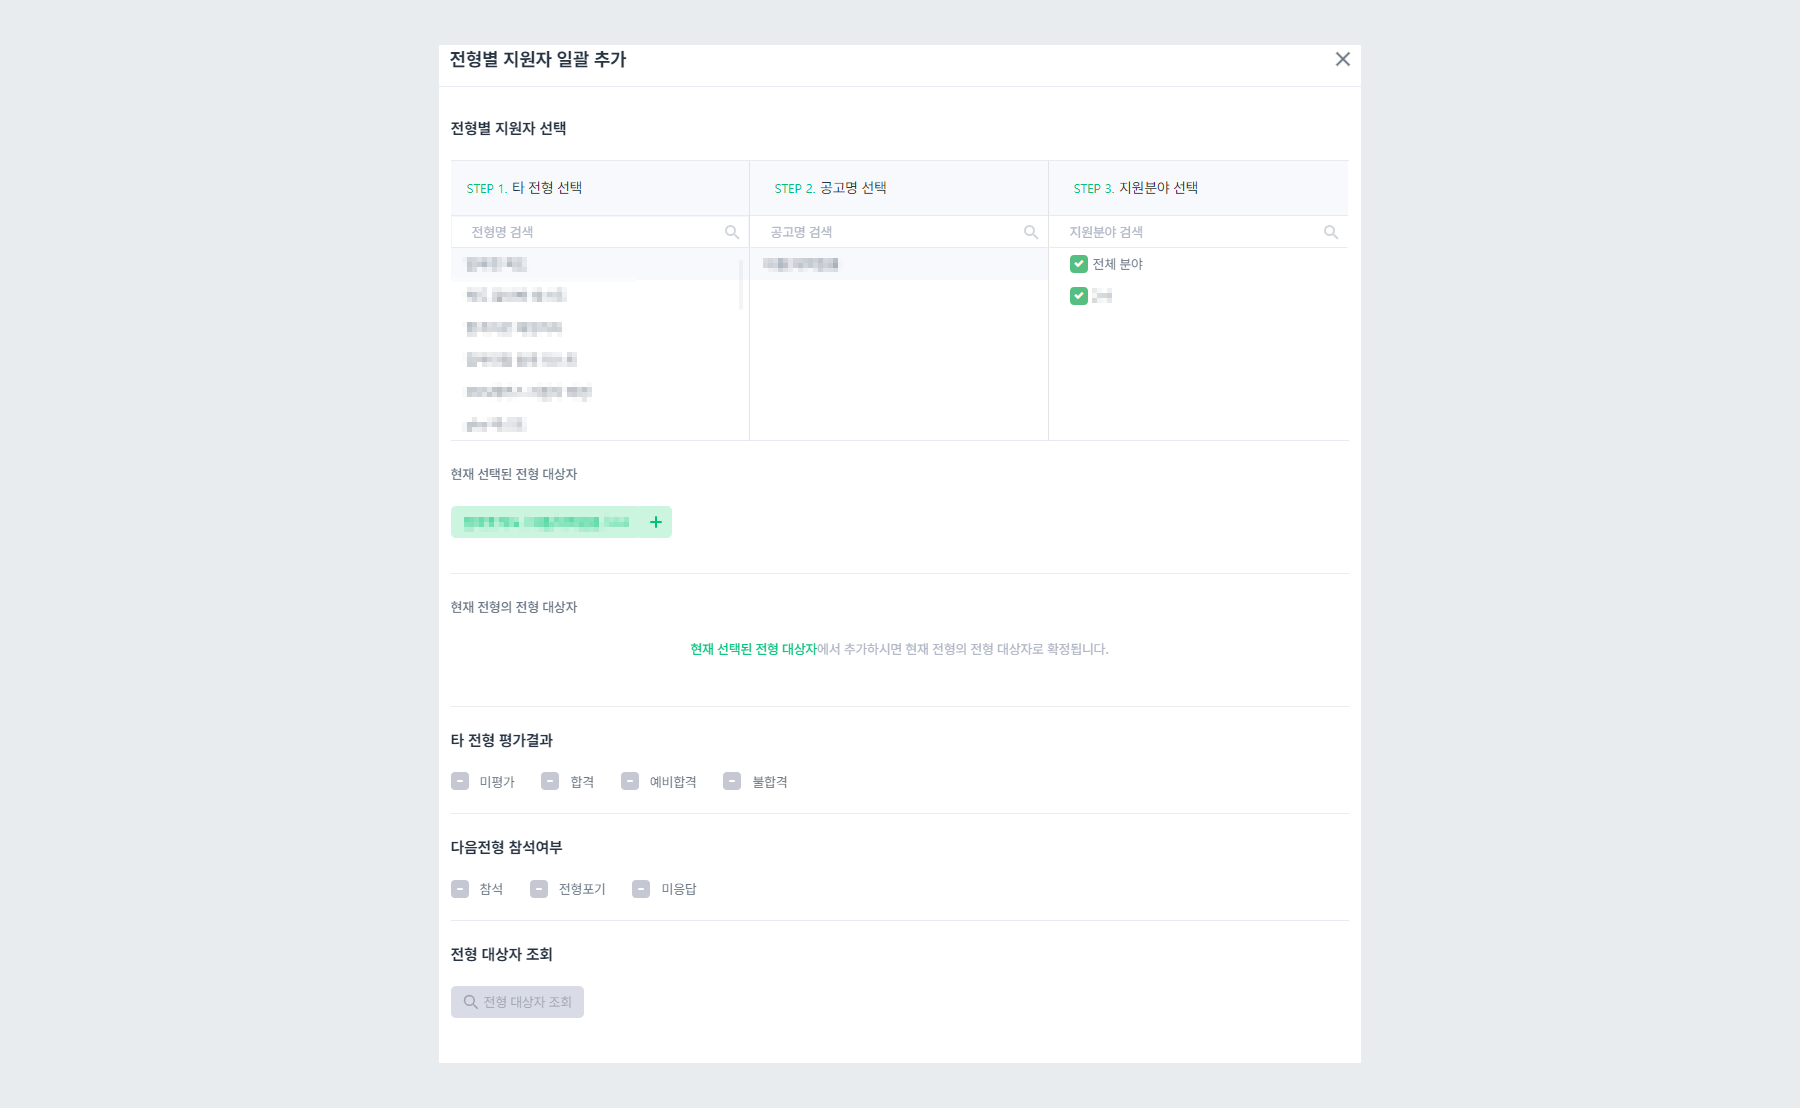Check the 예비합격 option
This screenshot has width=1800, height=1108.
[630, 781]
